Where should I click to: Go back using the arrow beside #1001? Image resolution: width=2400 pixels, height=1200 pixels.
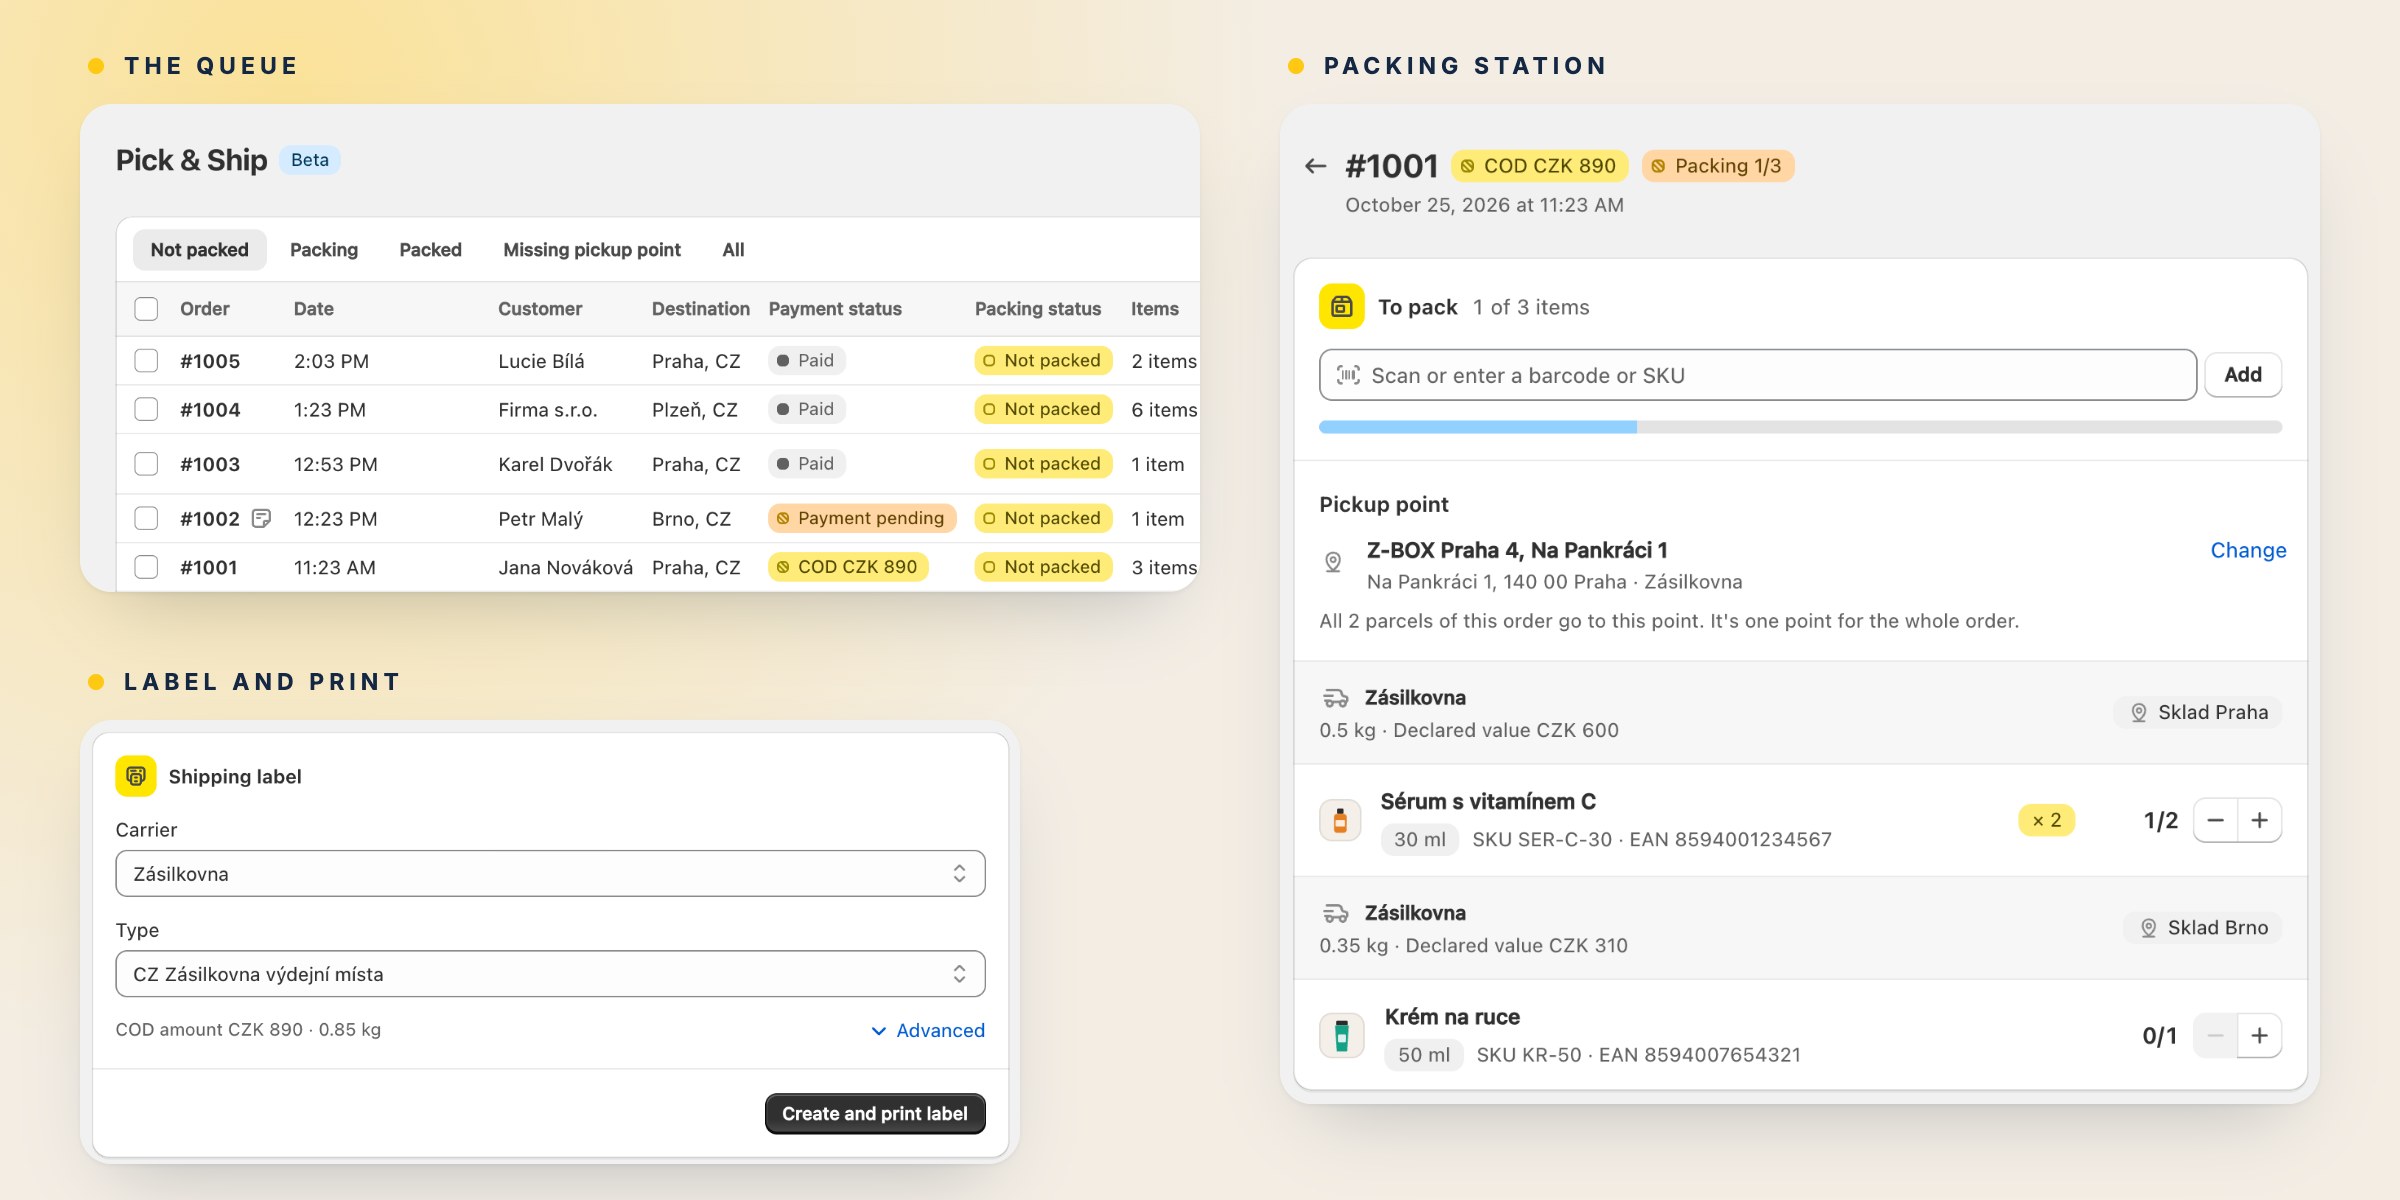(1315, 166)
